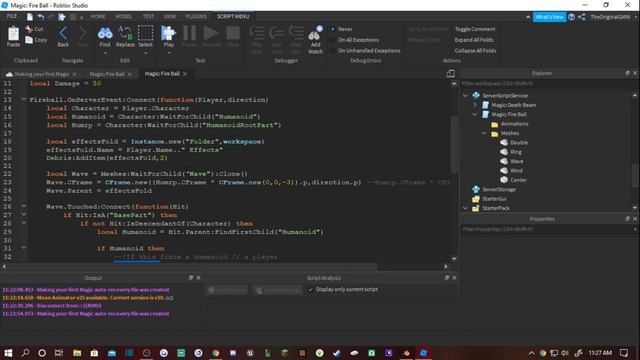
Task: Fold the if block at line 31
Action: pos(24,247)
